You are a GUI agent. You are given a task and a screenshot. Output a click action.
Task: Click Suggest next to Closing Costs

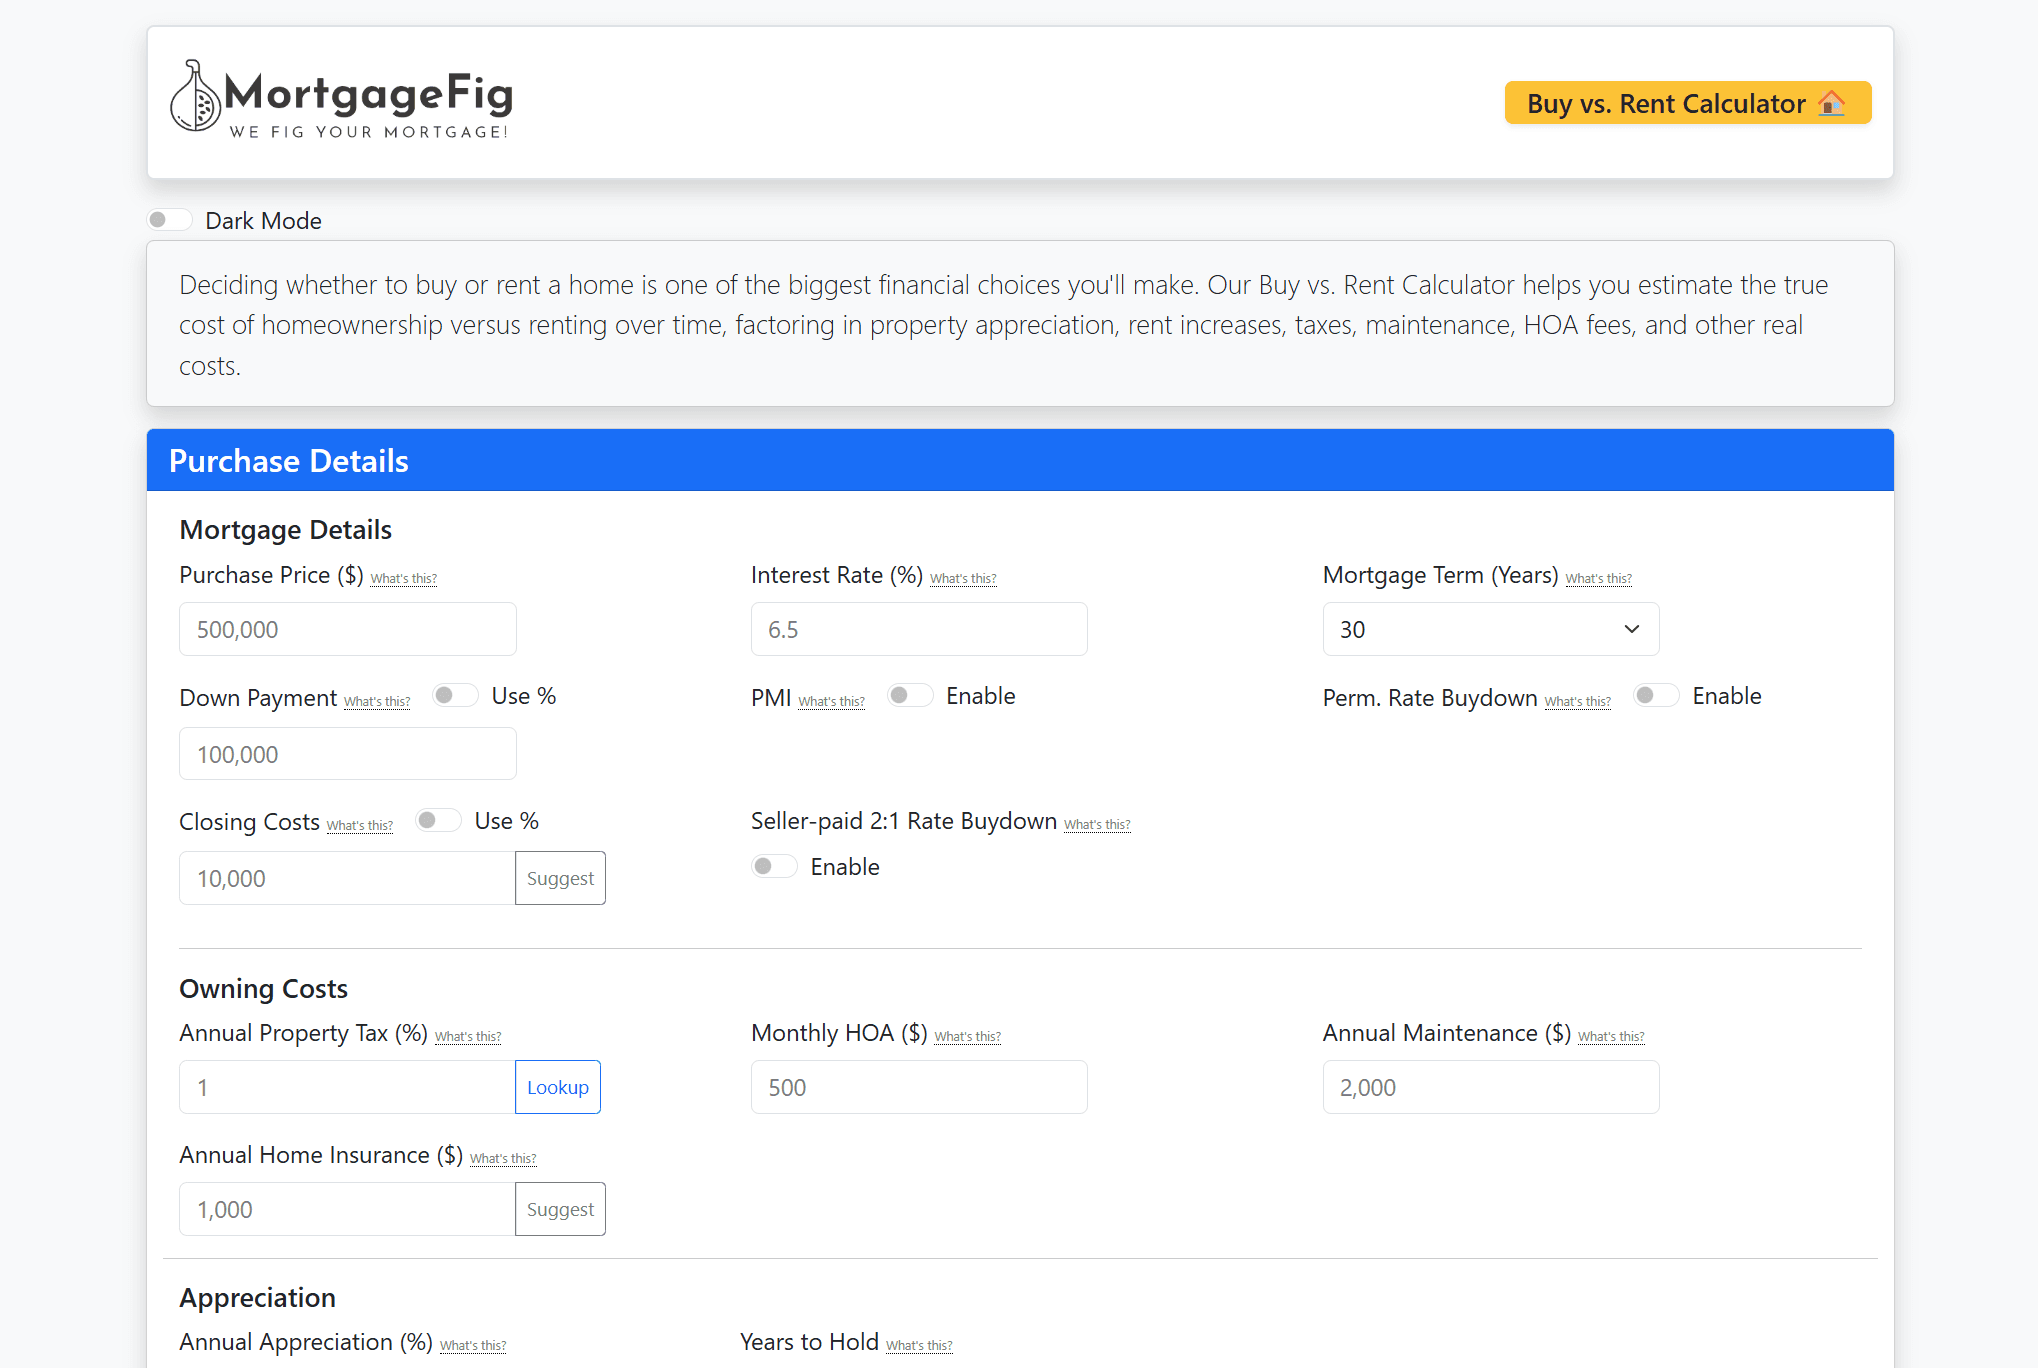(x=559, y=877)
